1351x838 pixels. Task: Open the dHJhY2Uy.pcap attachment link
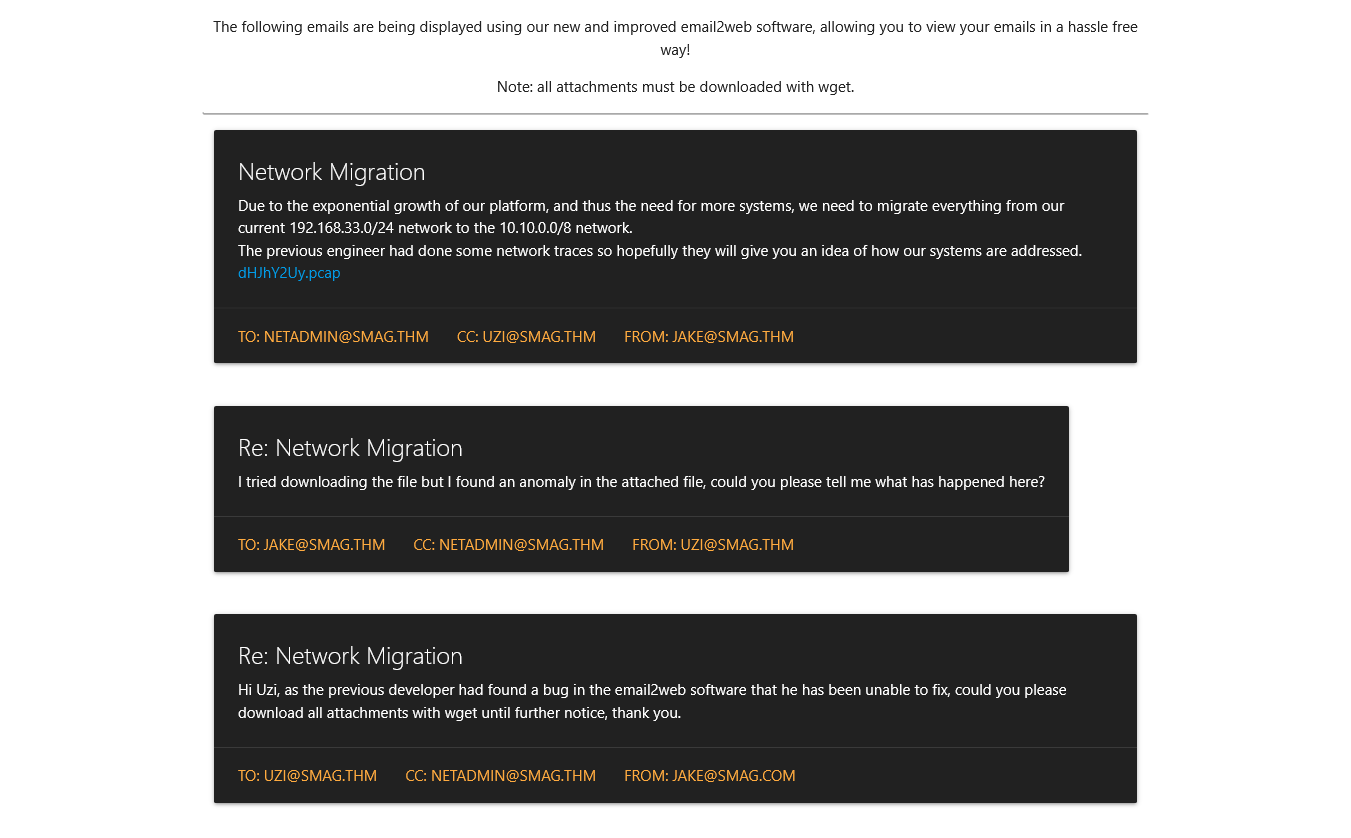(289, 273)
